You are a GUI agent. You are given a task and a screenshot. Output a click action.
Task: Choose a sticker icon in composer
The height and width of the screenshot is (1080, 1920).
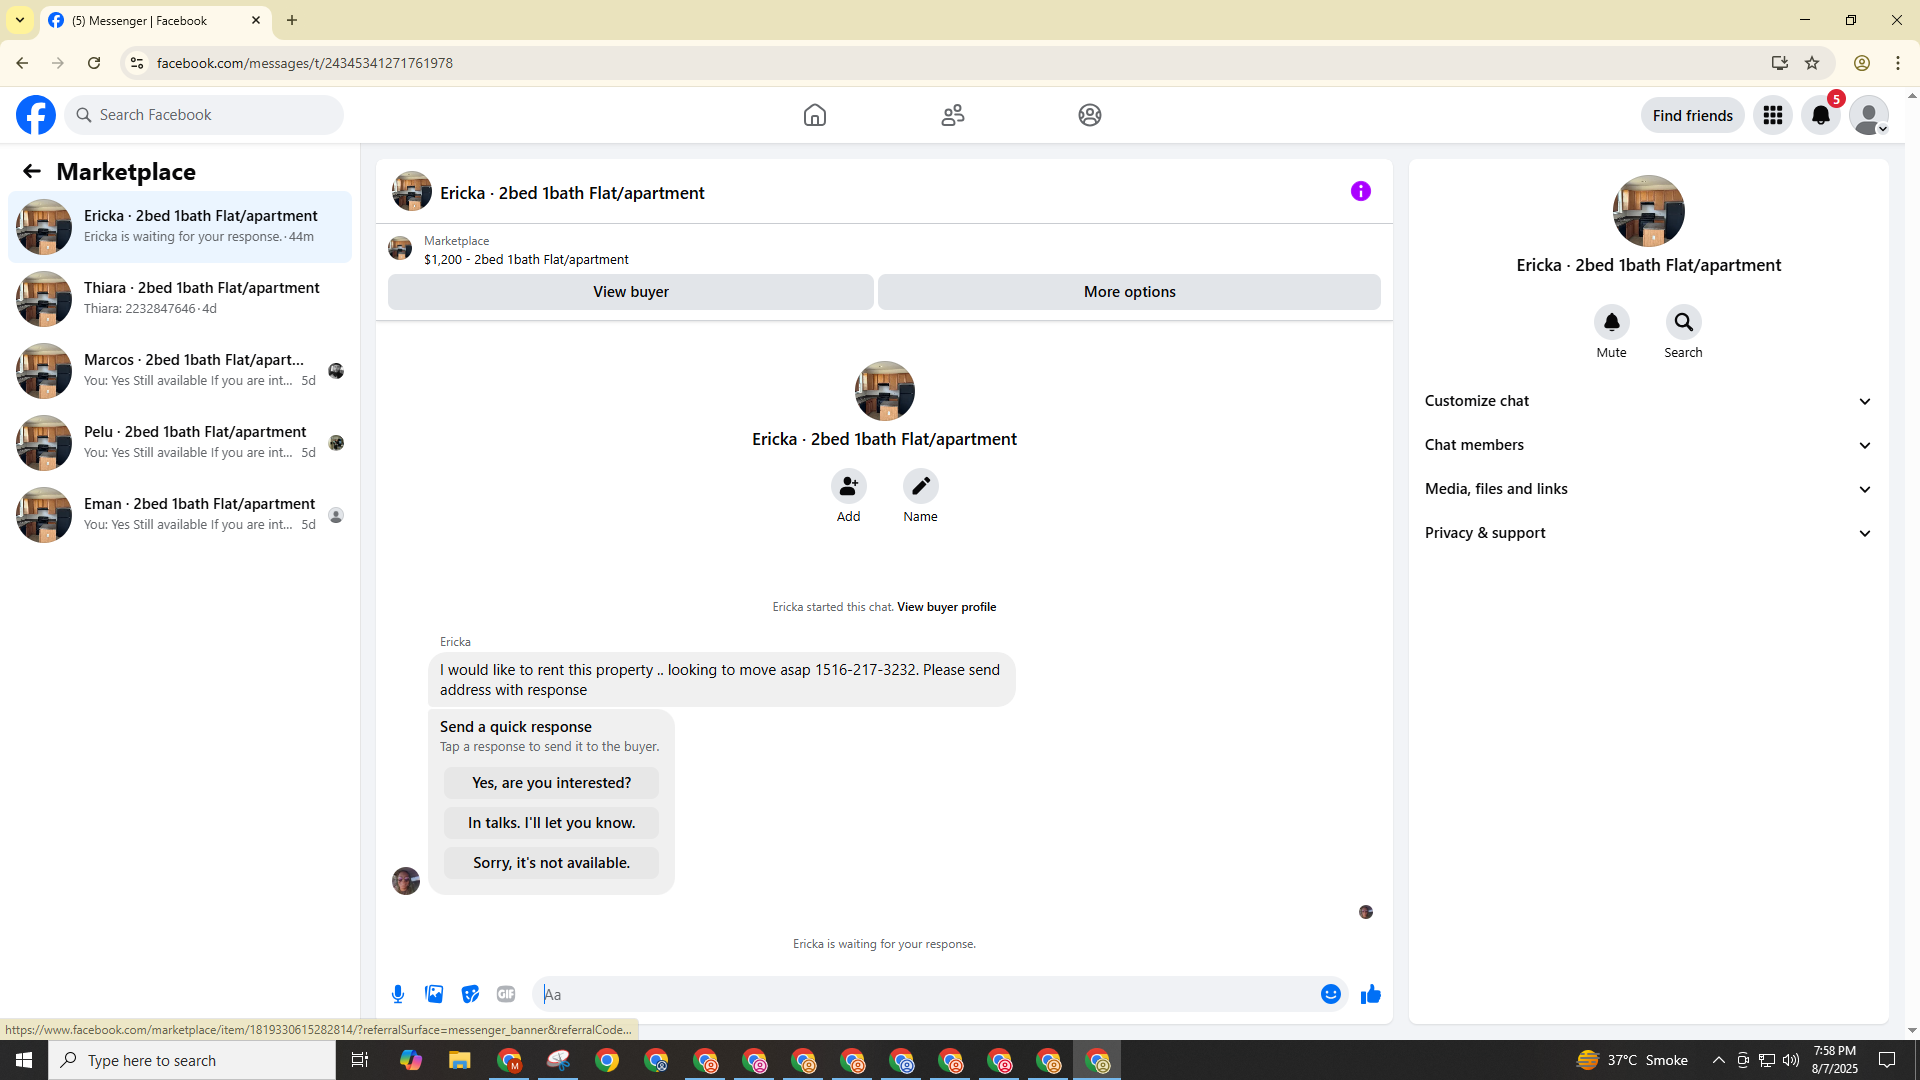470,994
